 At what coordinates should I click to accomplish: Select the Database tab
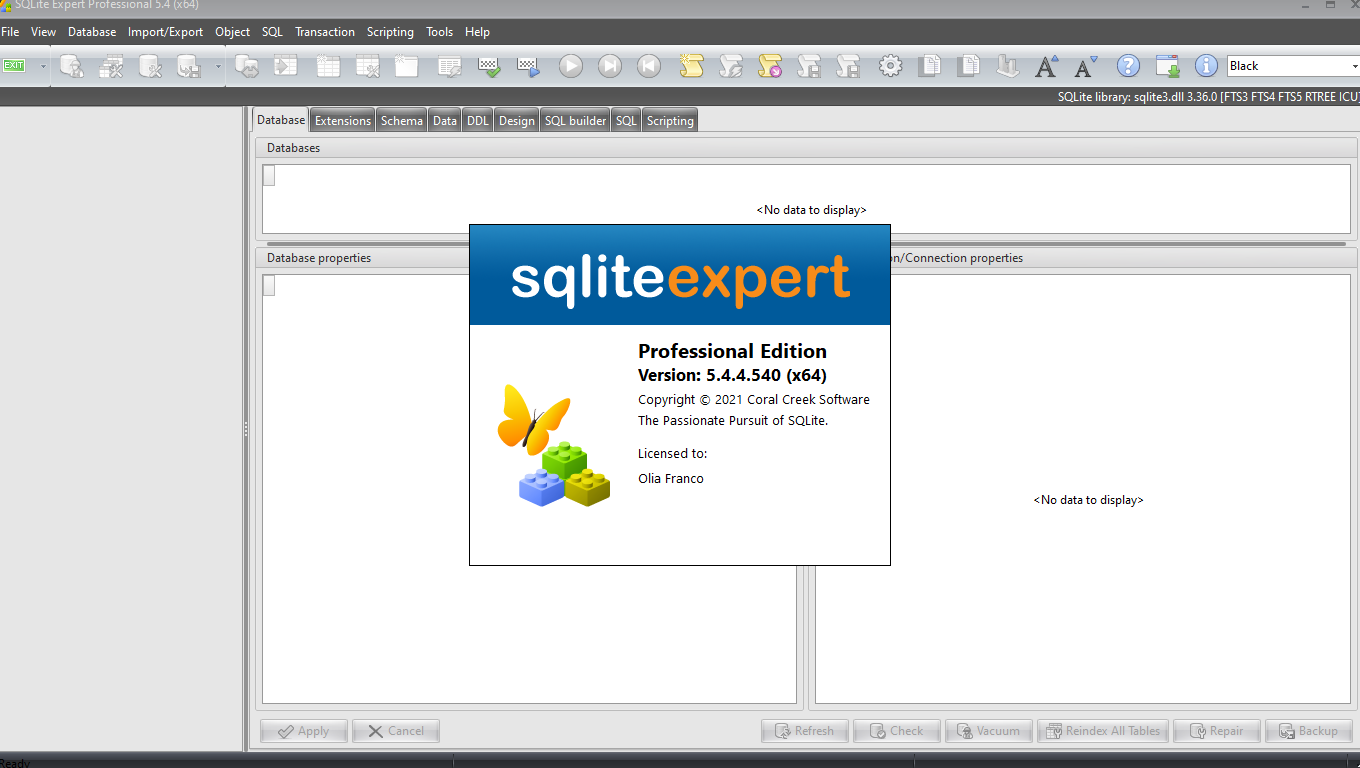[281, 119]
